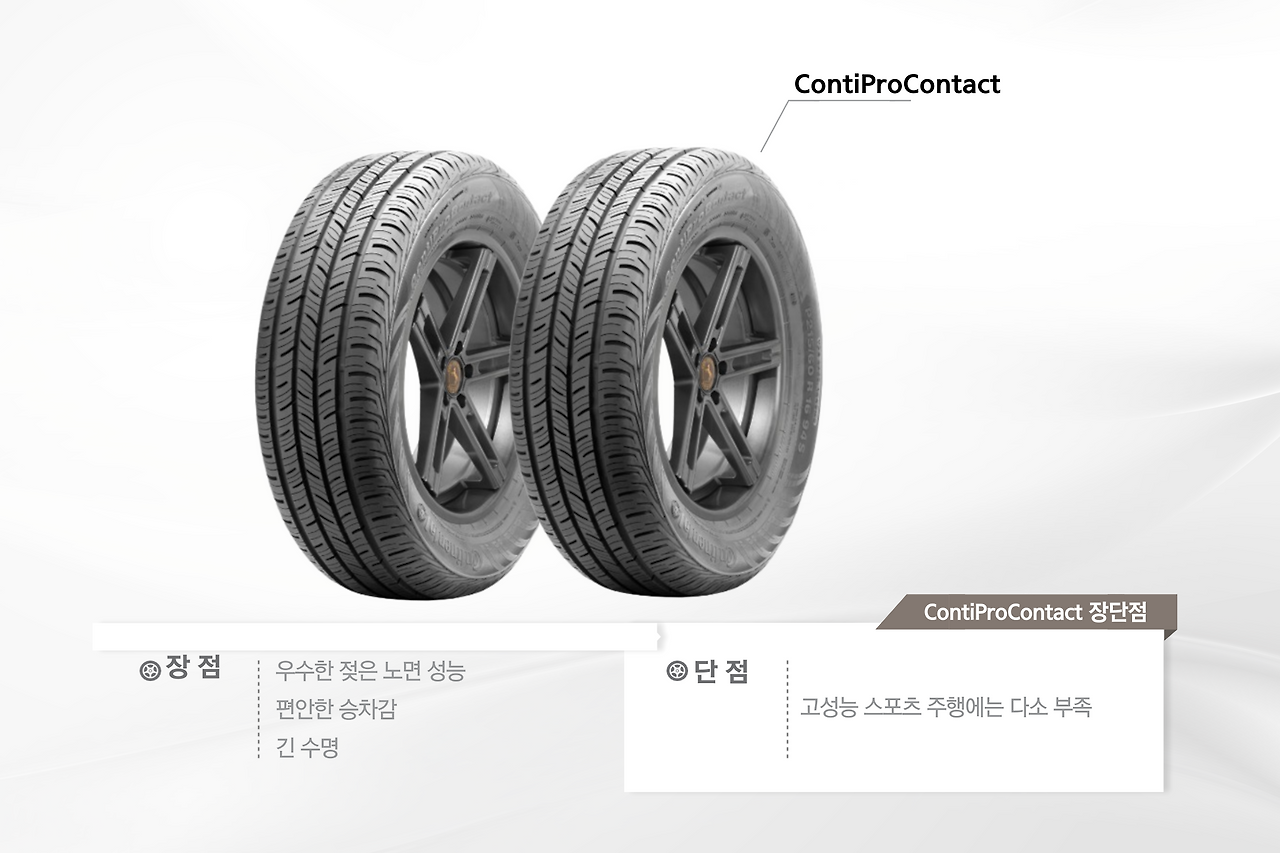Click the ContiProContact title label
1280x853 pixels.
point(897,84)
